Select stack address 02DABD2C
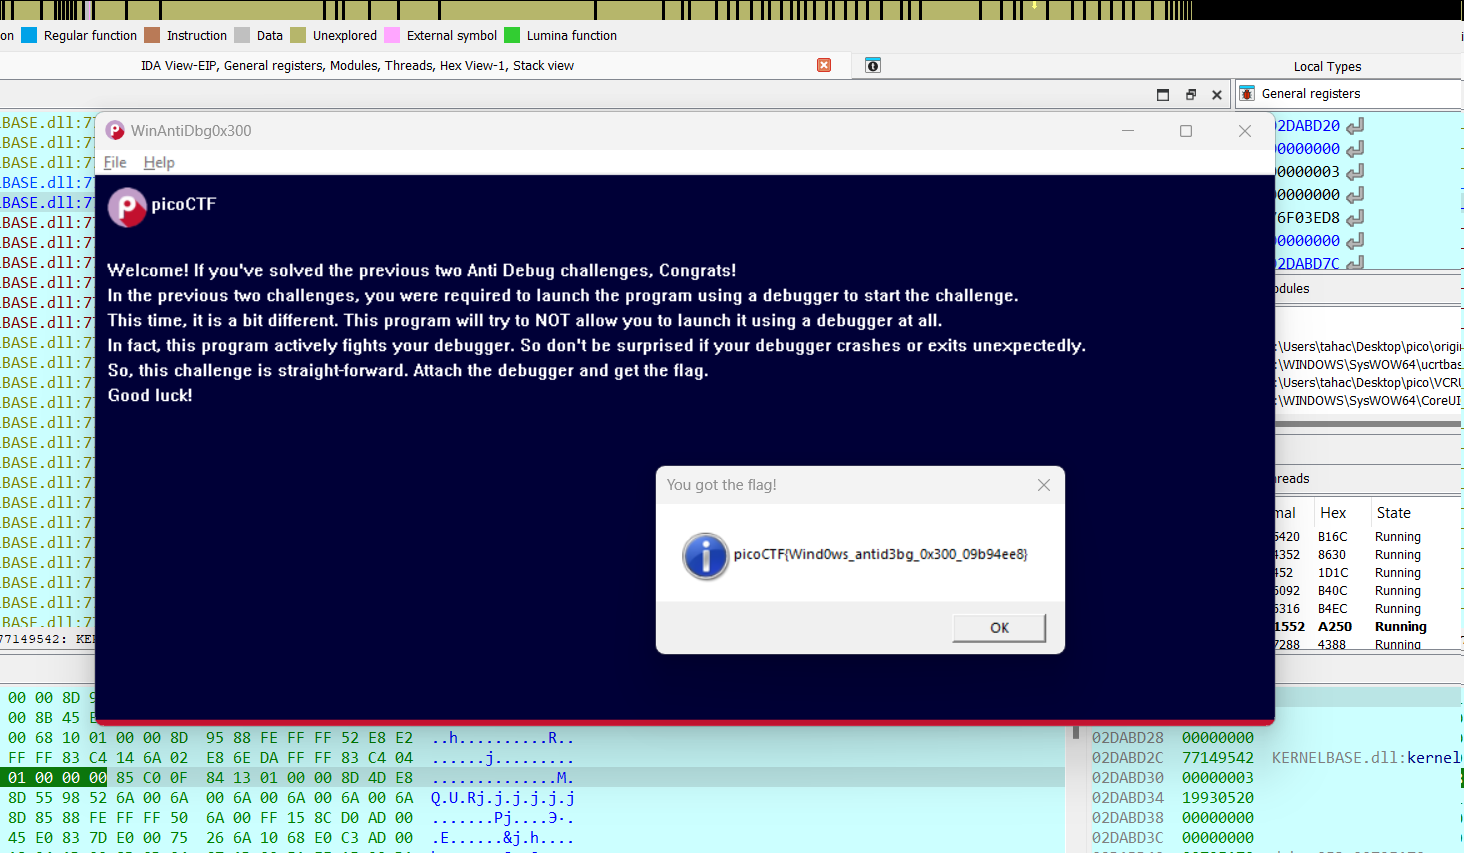The image size is (1464, 853). (x=1127, y=758)
